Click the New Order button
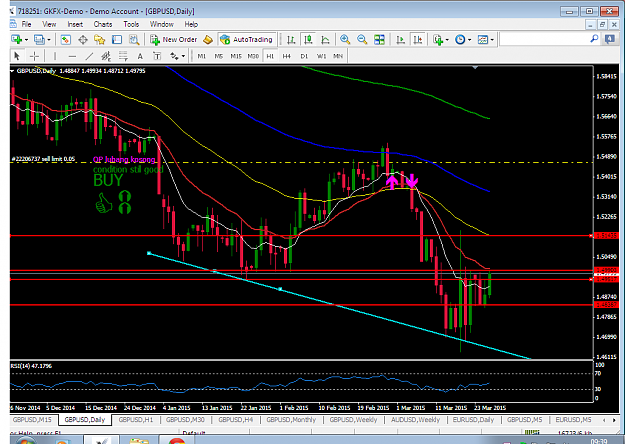This screenshot has height=444, width=625. (173, 39)
